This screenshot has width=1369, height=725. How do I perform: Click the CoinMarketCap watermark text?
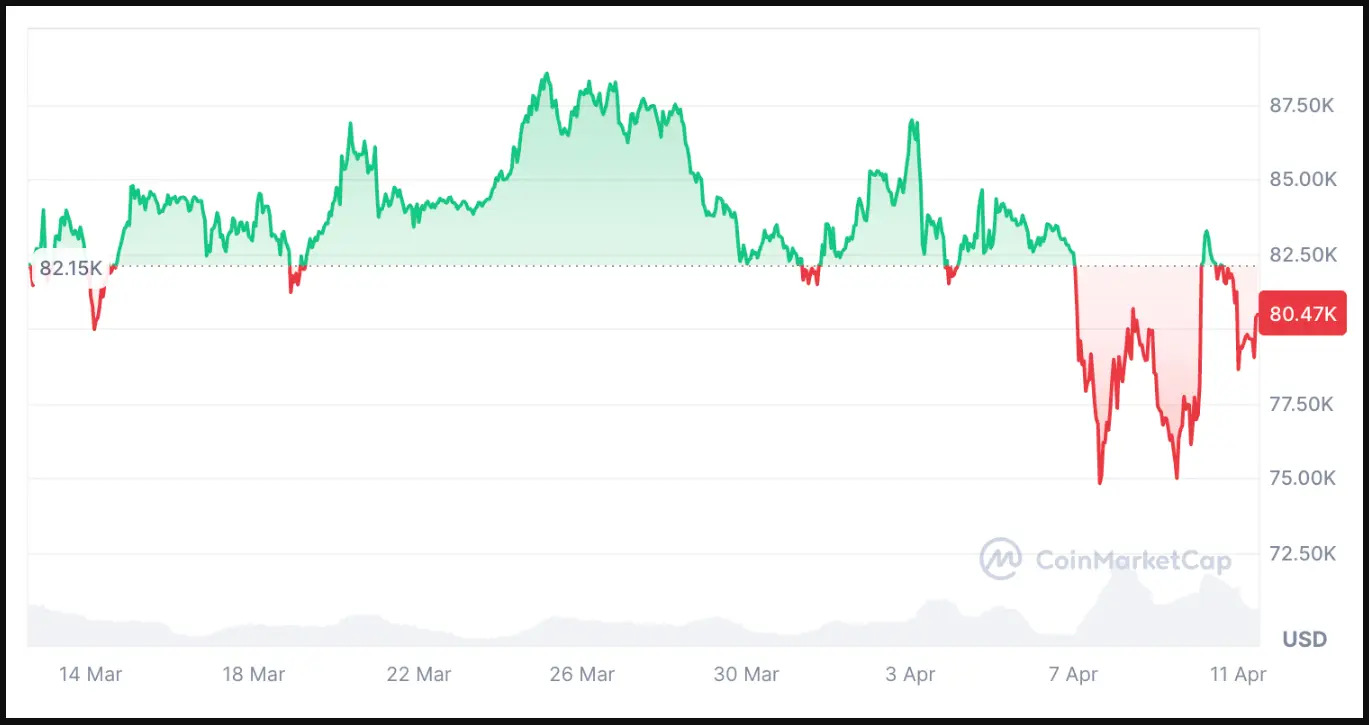(x=1131, y=560)
